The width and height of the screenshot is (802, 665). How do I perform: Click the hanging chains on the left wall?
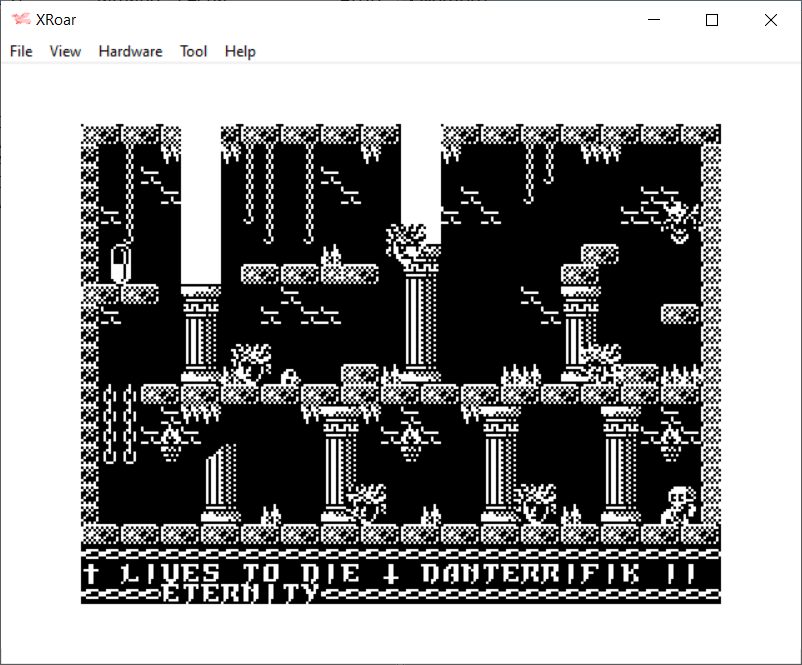click(119, 424)
